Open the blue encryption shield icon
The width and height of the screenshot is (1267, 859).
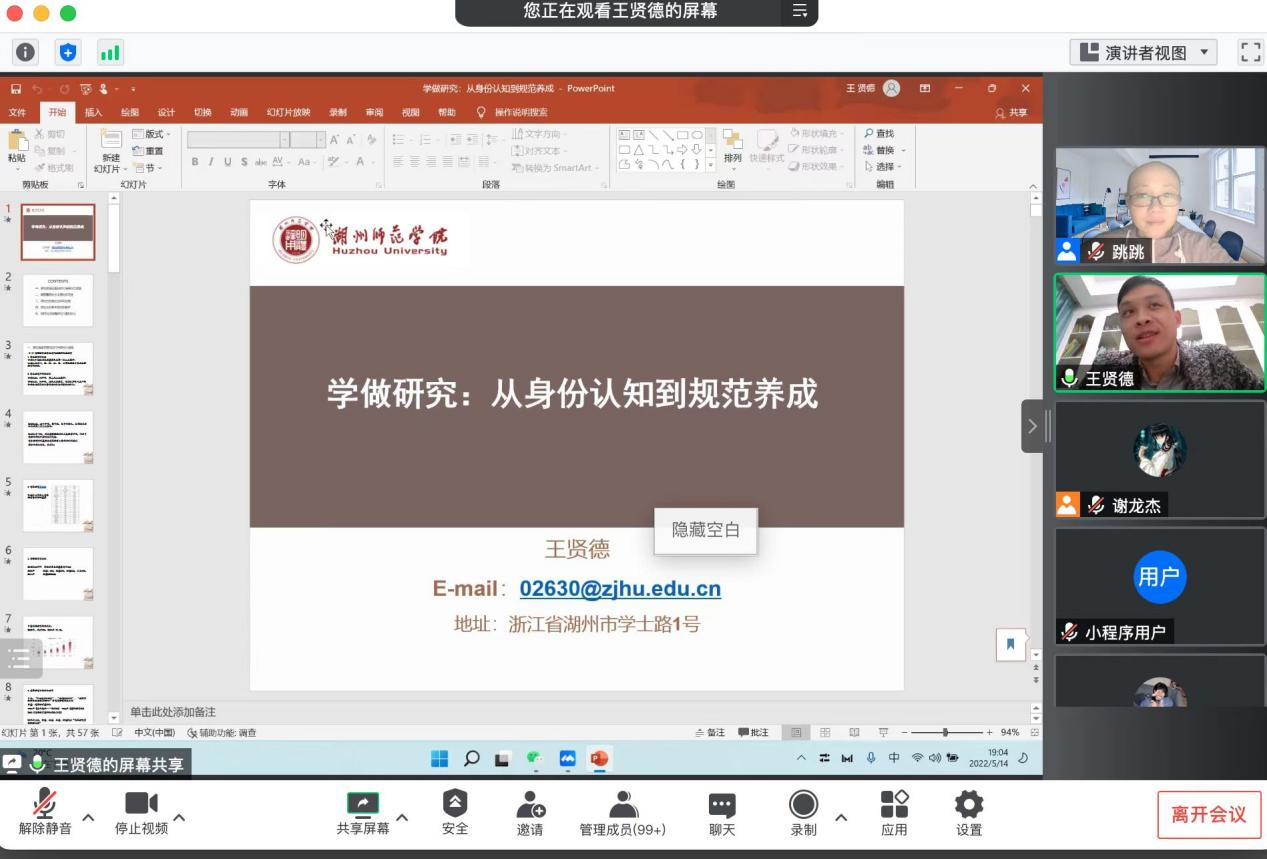67,53
